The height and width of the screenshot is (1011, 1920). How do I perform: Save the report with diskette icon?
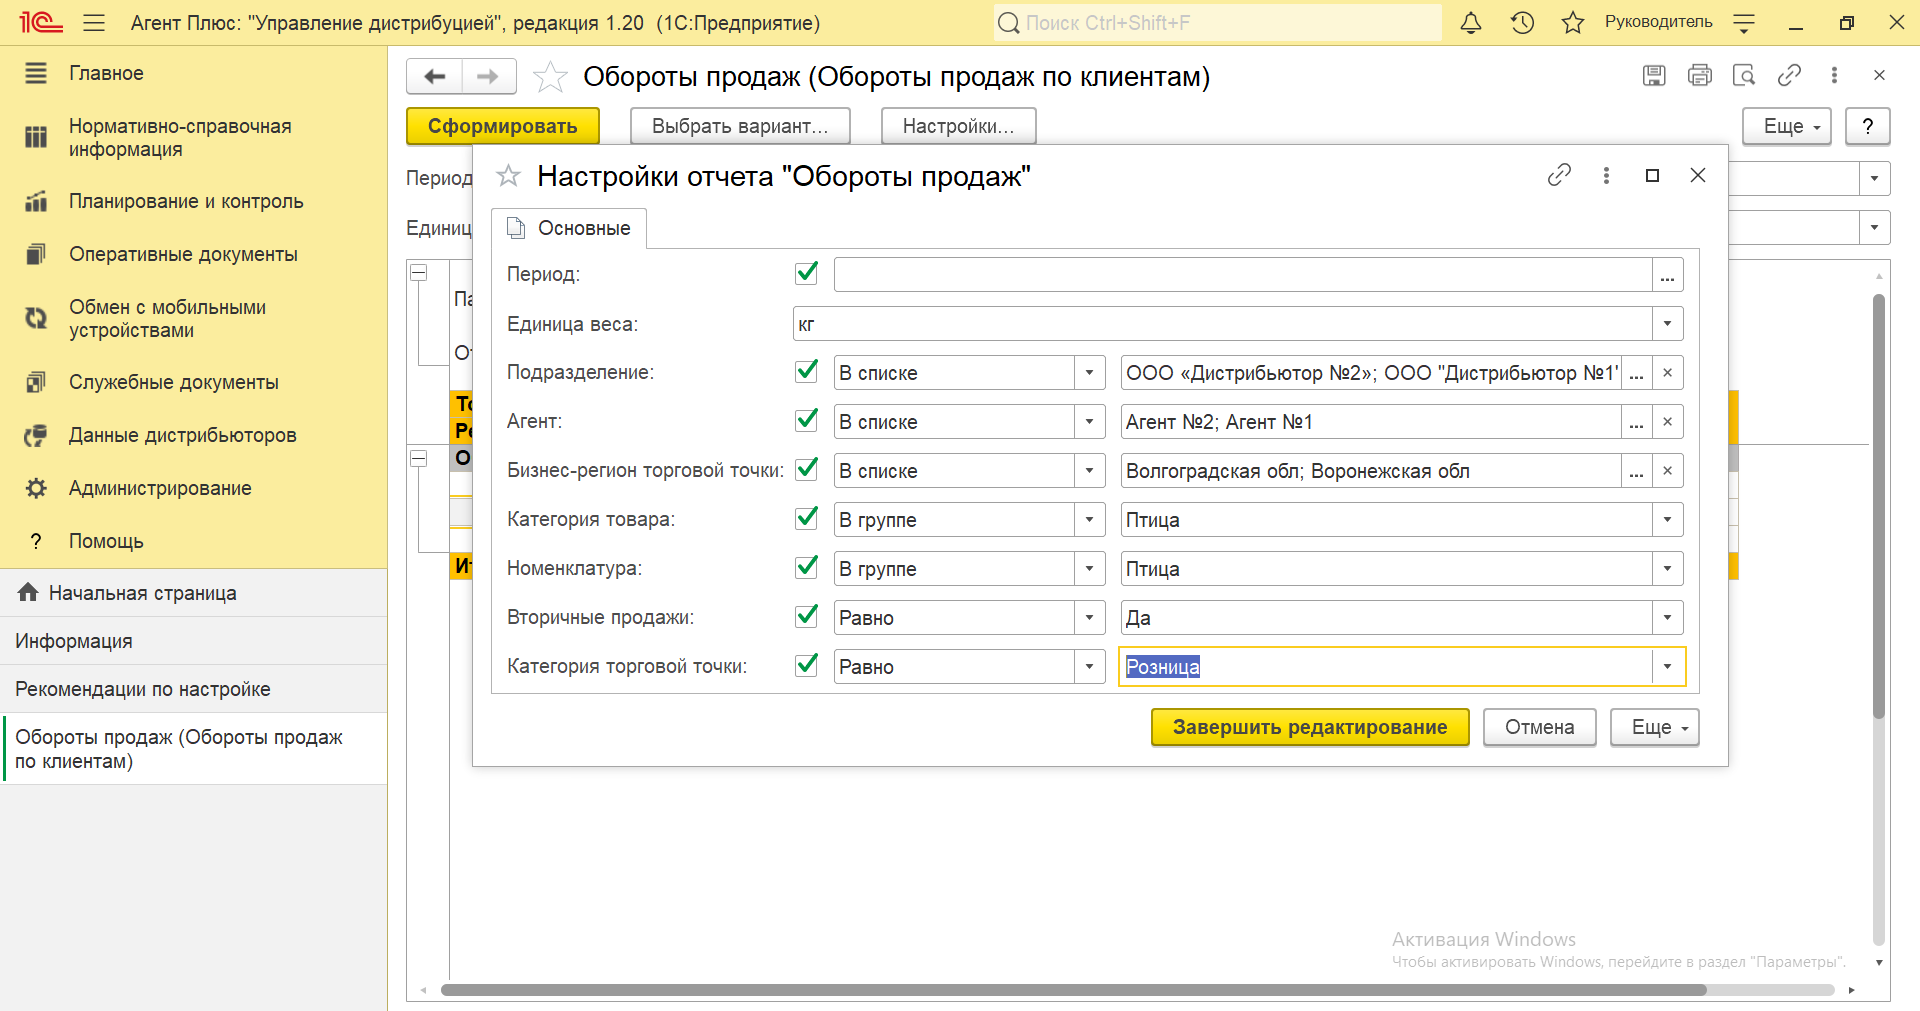pos(1654,75)
